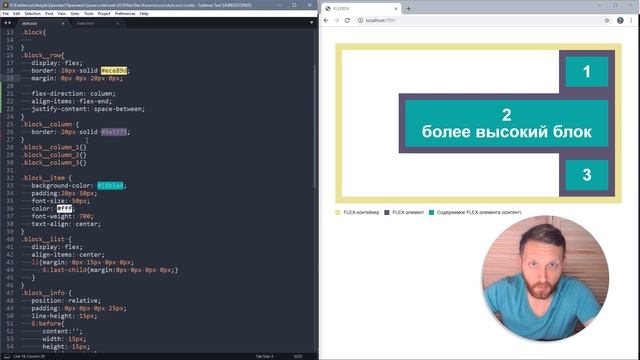Click 'flex-direction: column;' on line 21
This screenshot has width=640, height=360.
pos(73,93)
